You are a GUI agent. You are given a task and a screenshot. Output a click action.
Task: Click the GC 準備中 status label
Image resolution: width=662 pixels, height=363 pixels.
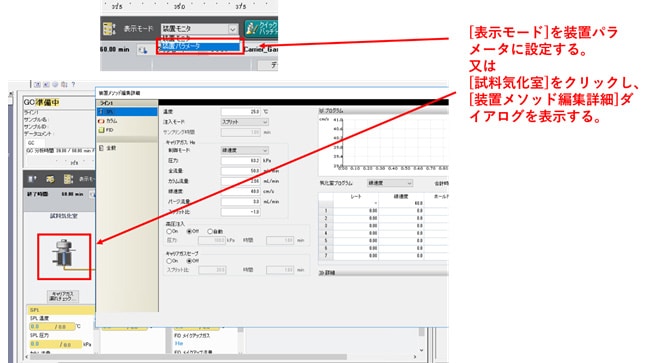click(41, 102)
